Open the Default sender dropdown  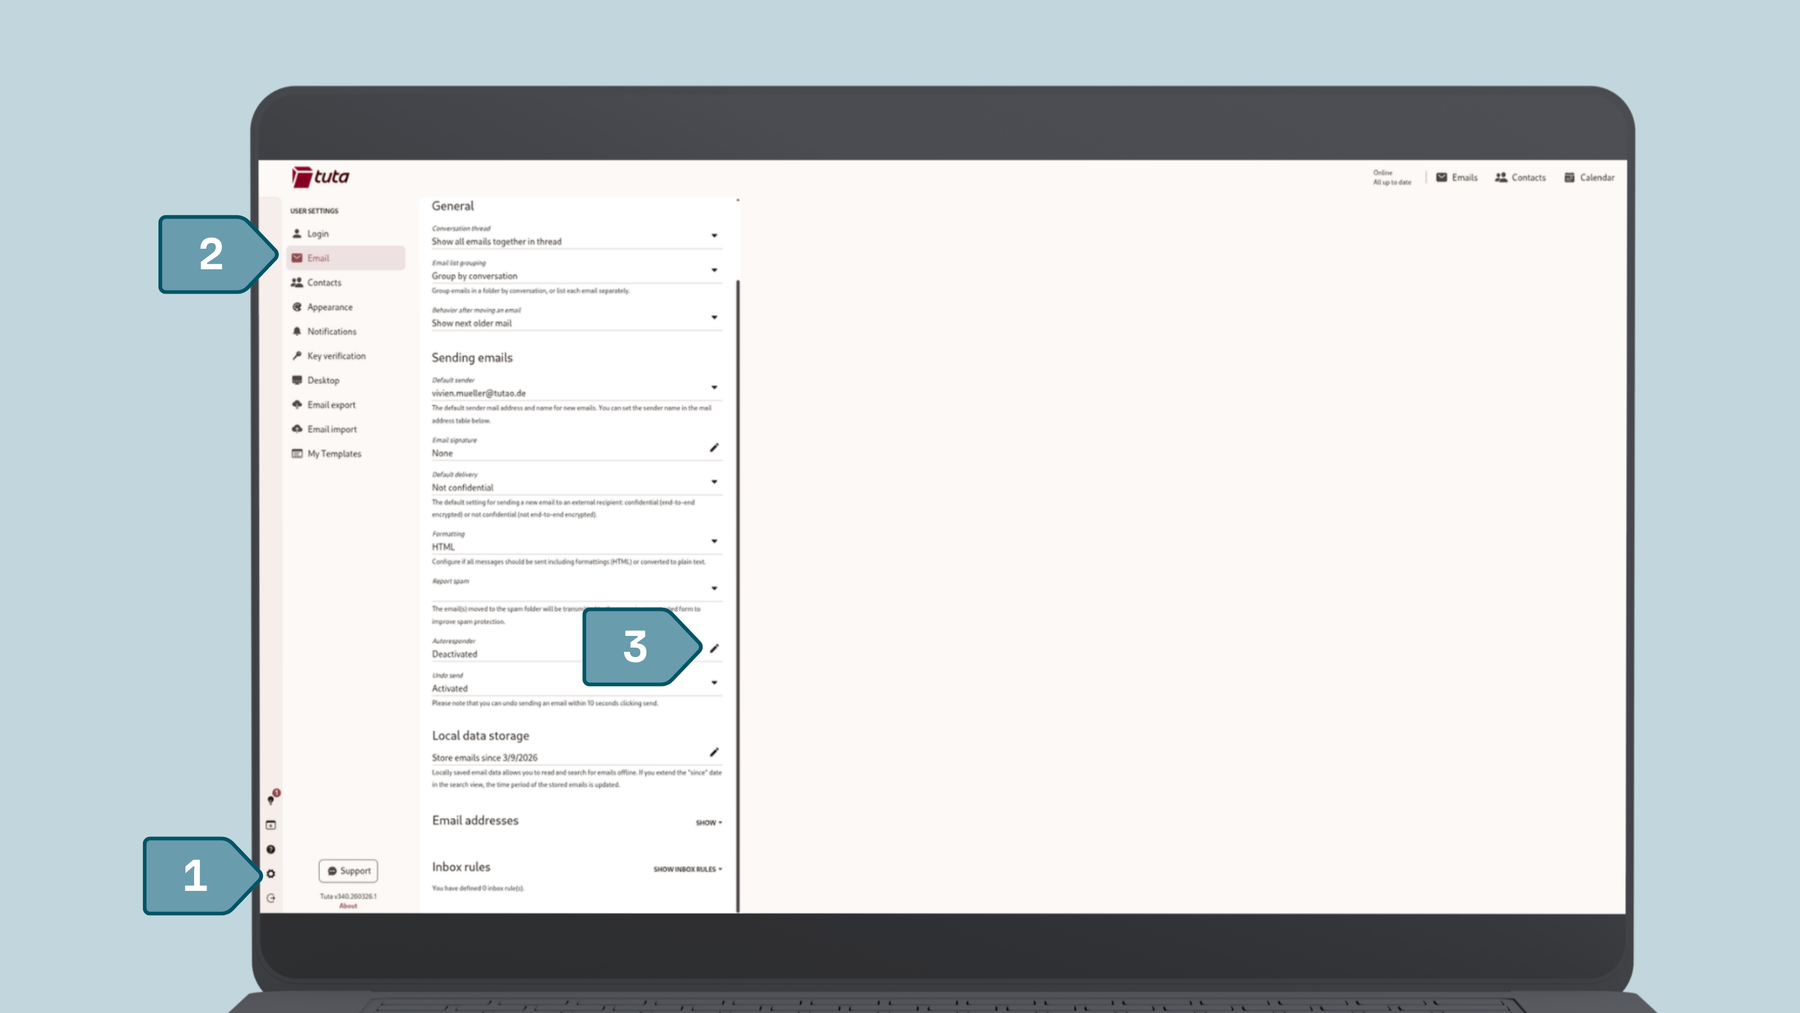[x=714, y=388]
